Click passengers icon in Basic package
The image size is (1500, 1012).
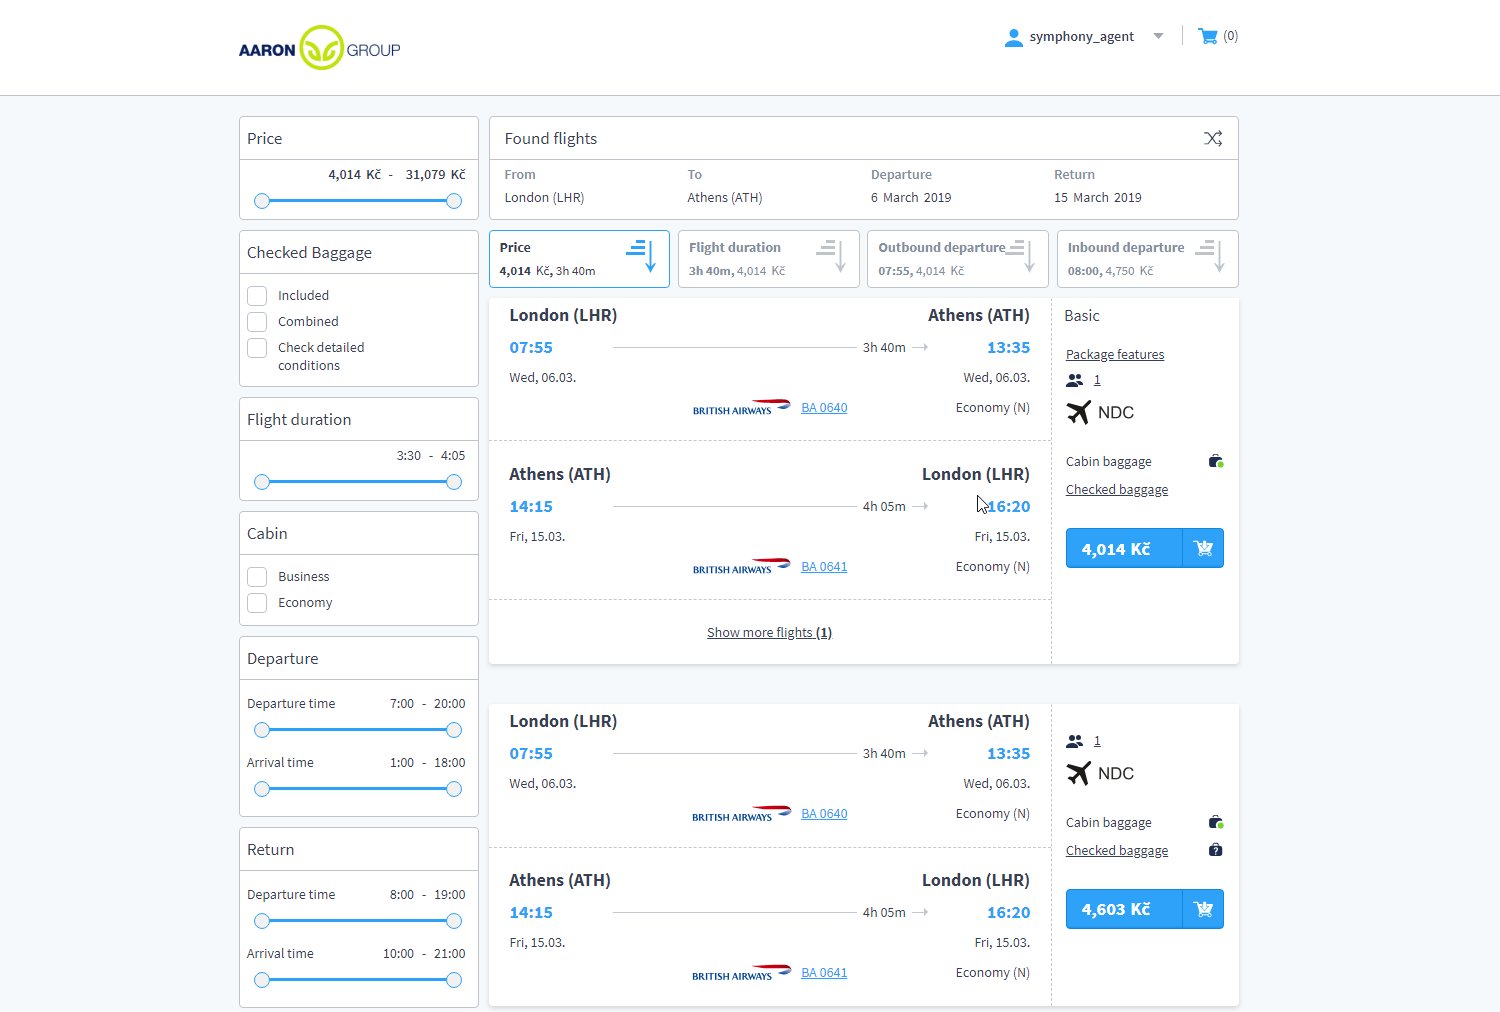point(1075,380)
